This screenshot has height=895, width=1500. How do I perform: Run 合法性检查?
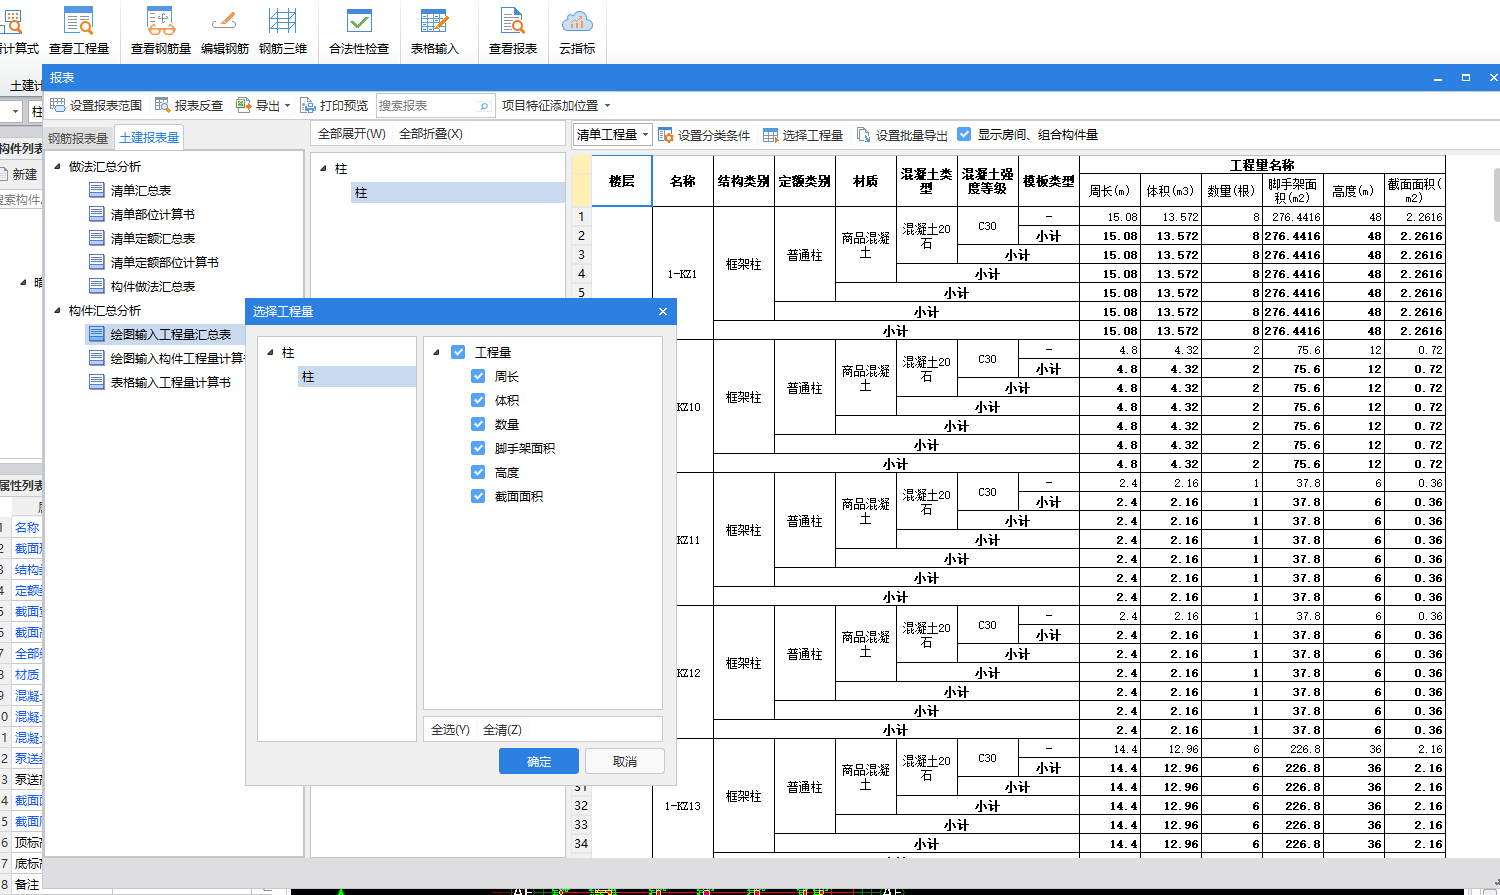[x=359, y=30]
